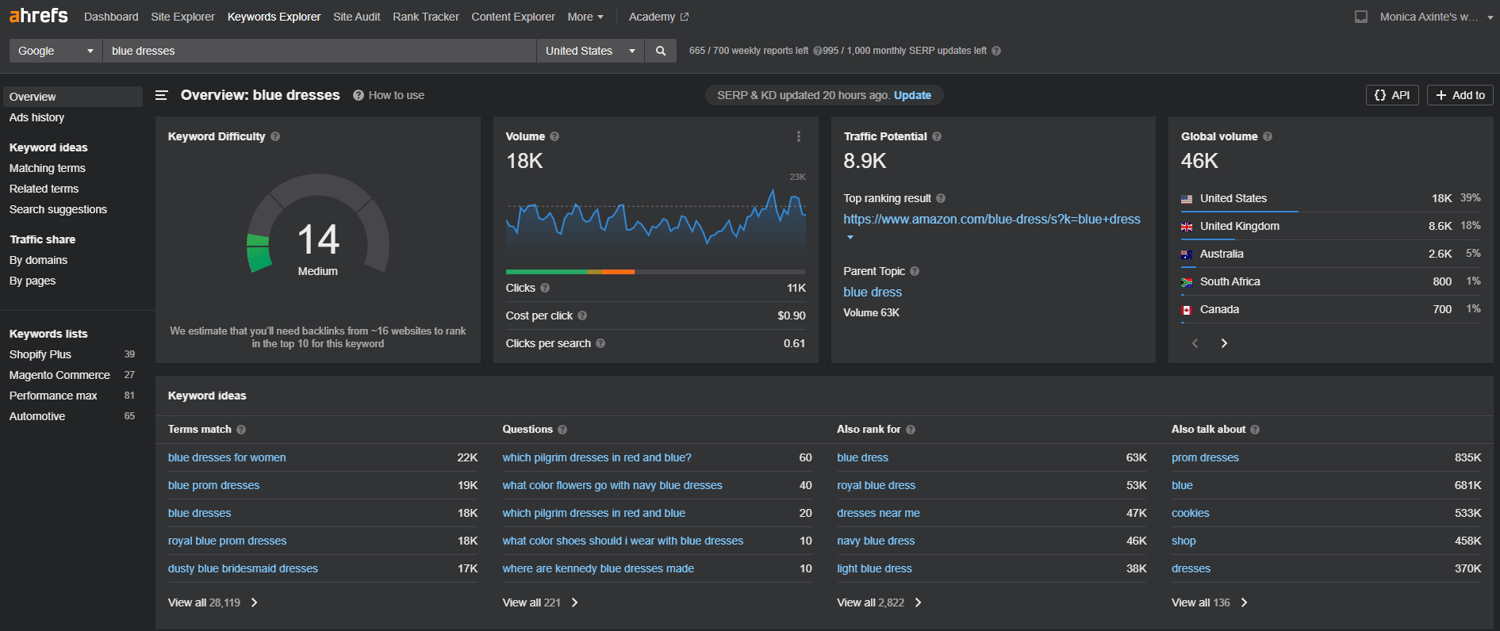
Task: Select Search suggestions in sidebar
Action: click(58, 210)
